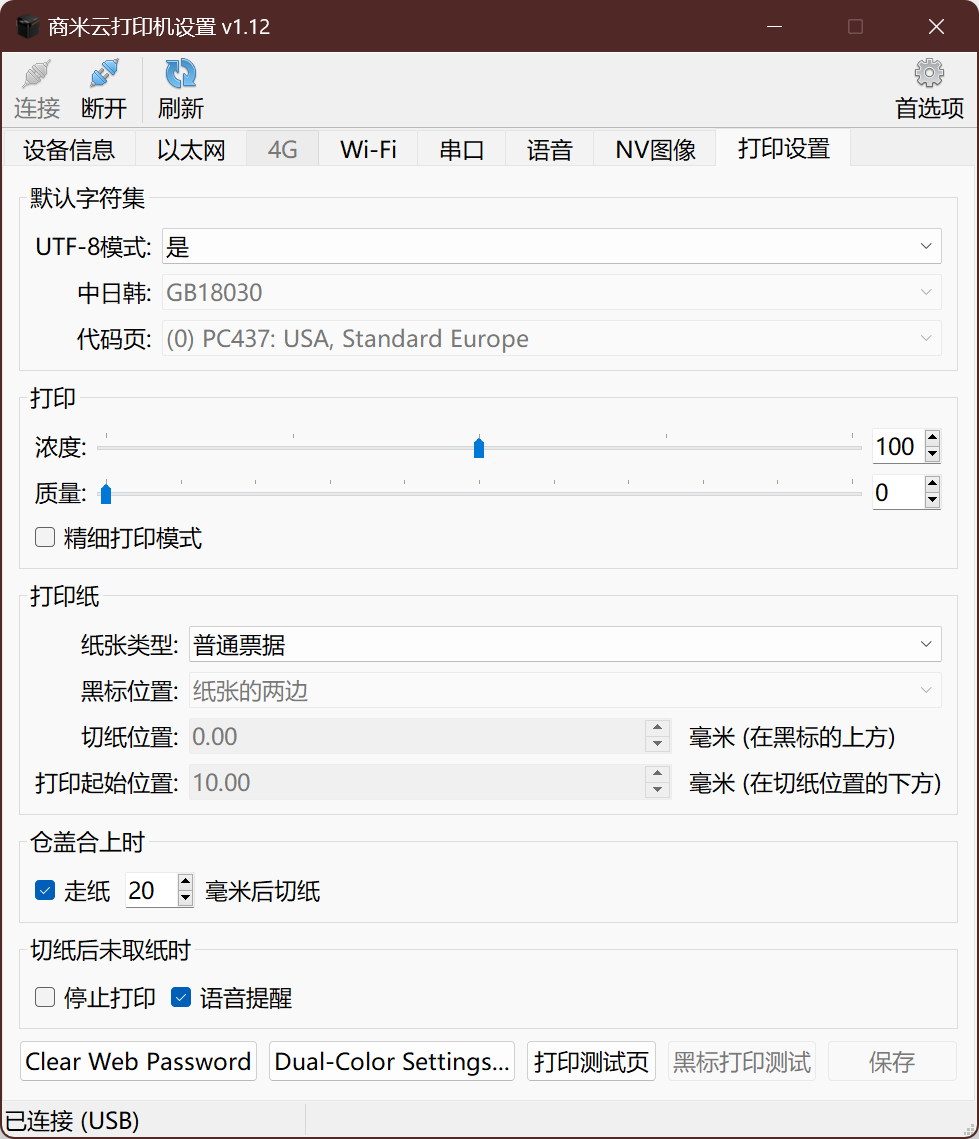Open the 设备信息 tab
This screenshot has height=1139, width=979.
69,150
